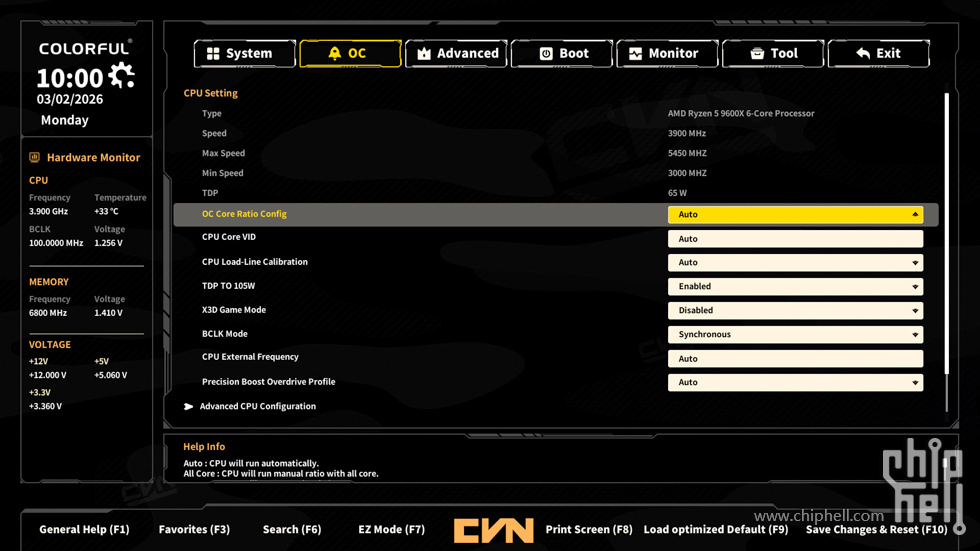
Task: Toggle the X3D Game Mode Disabled setting
Action: click(795, 311)
